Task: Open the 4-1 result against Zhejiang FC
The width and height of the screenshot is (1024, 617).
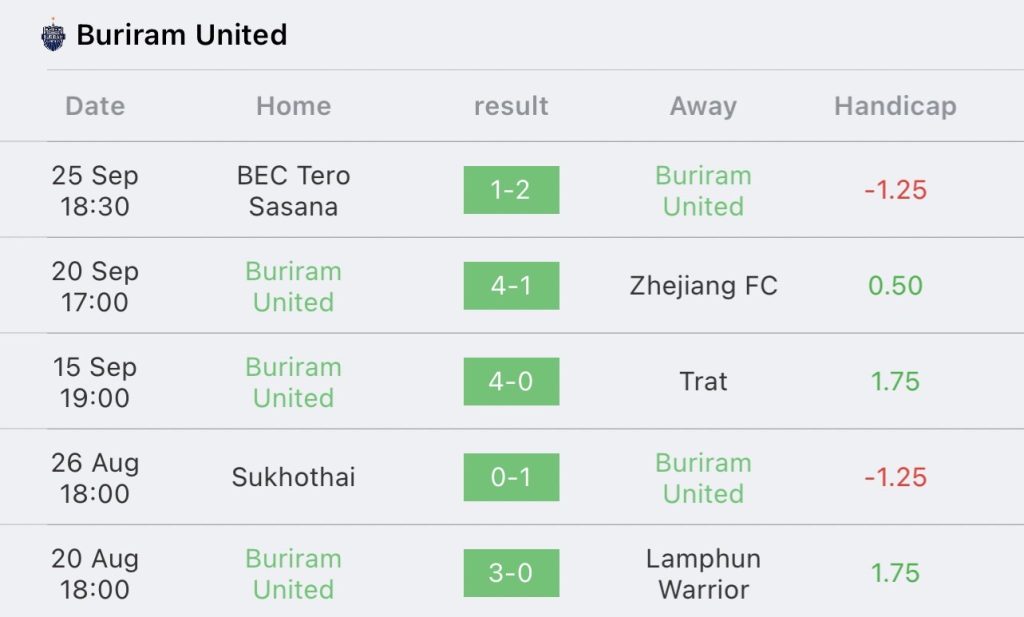Action: click(511, 285)
